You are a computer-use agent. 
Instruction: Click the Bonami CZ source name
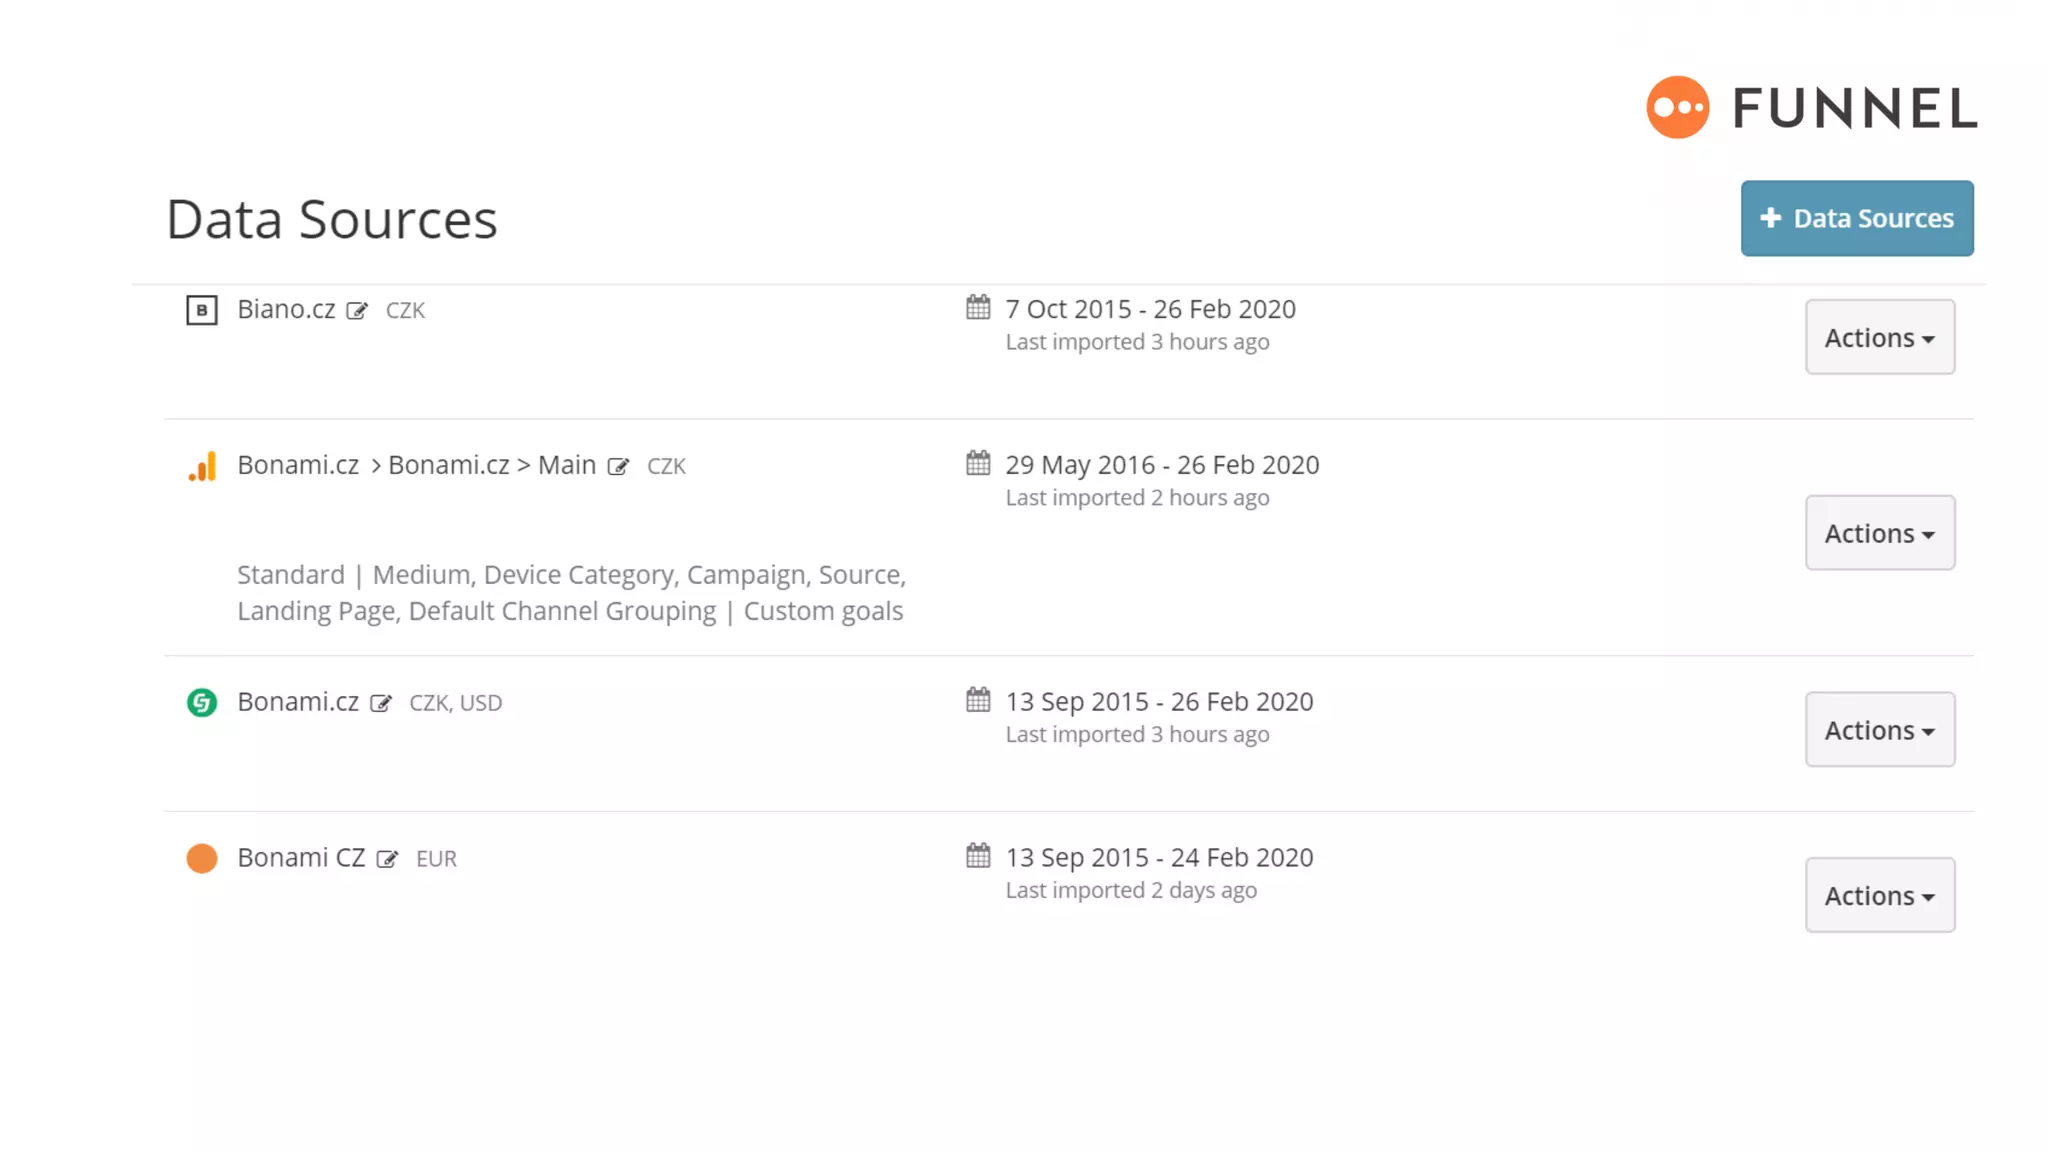tap(301, 858)
